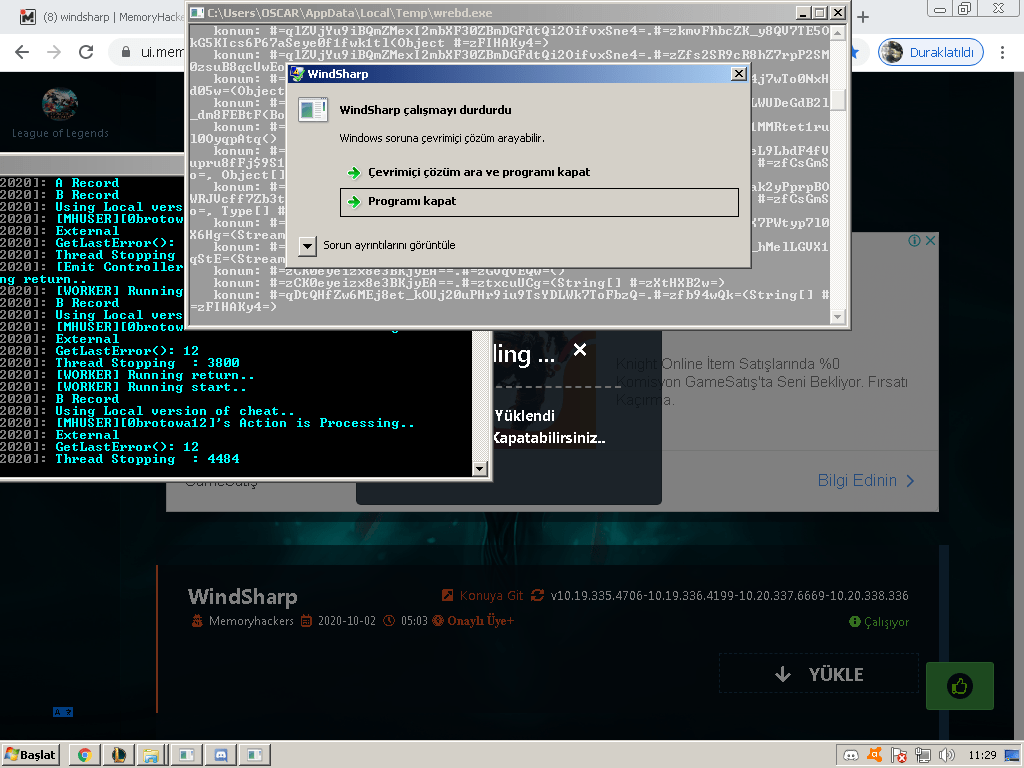Click the calendar icon beside 2020-10-02

(x=306, y=621)
